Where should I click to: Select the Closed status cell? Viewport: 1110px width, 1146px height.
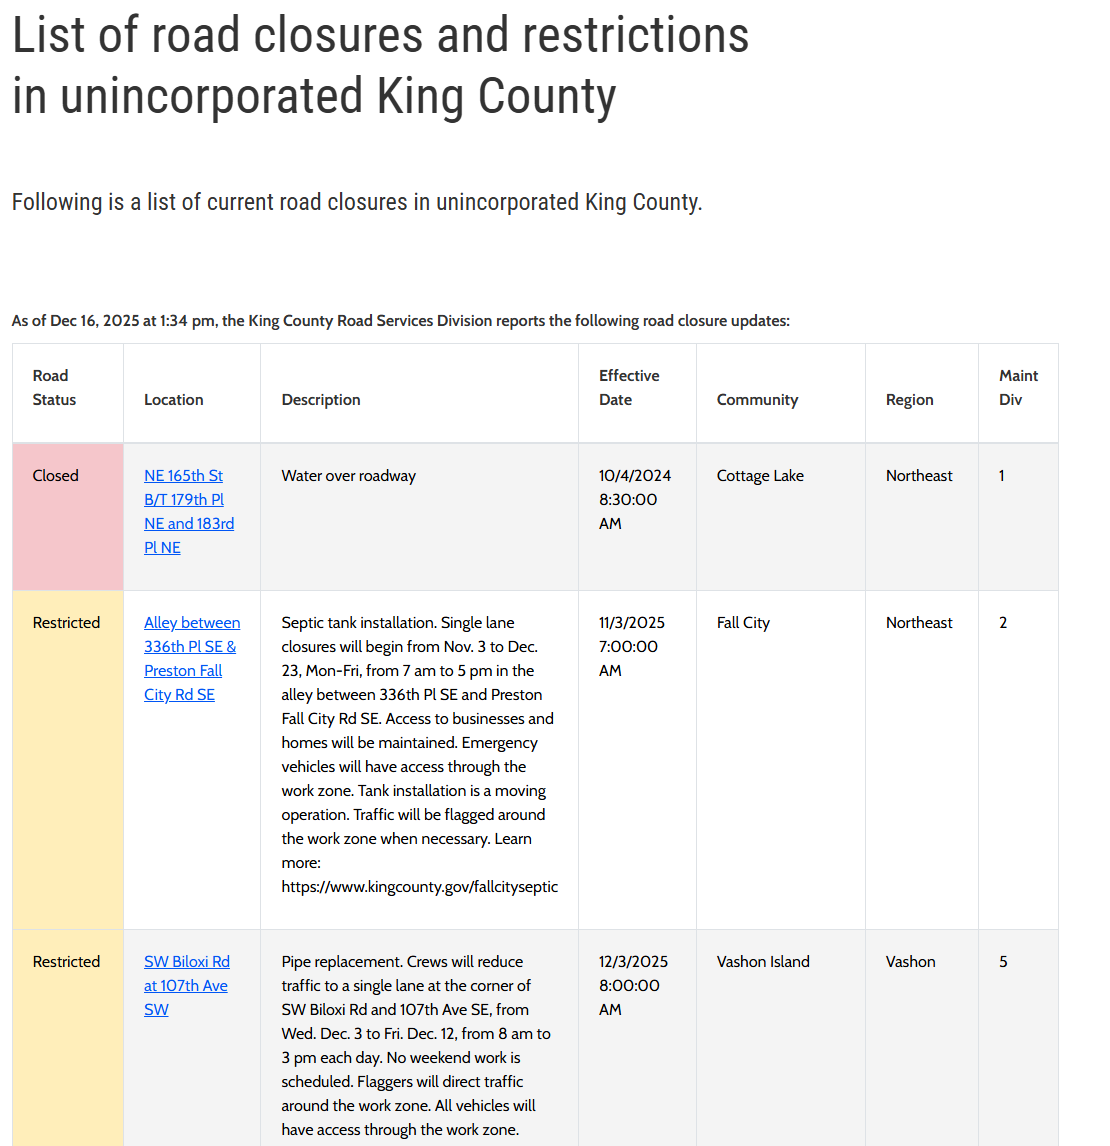point(55,475)
